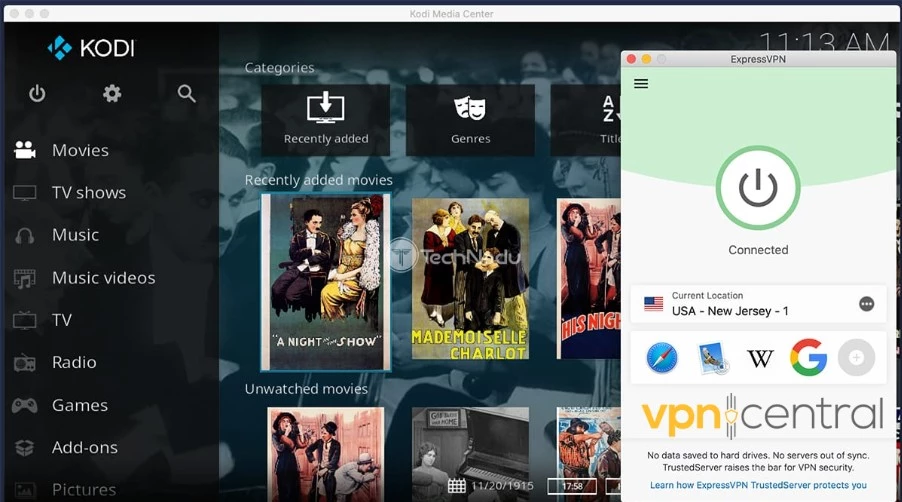Viewport: 902px width, 502px height.
Task: Open Music section in sidebar
Action: click(75, 235)
